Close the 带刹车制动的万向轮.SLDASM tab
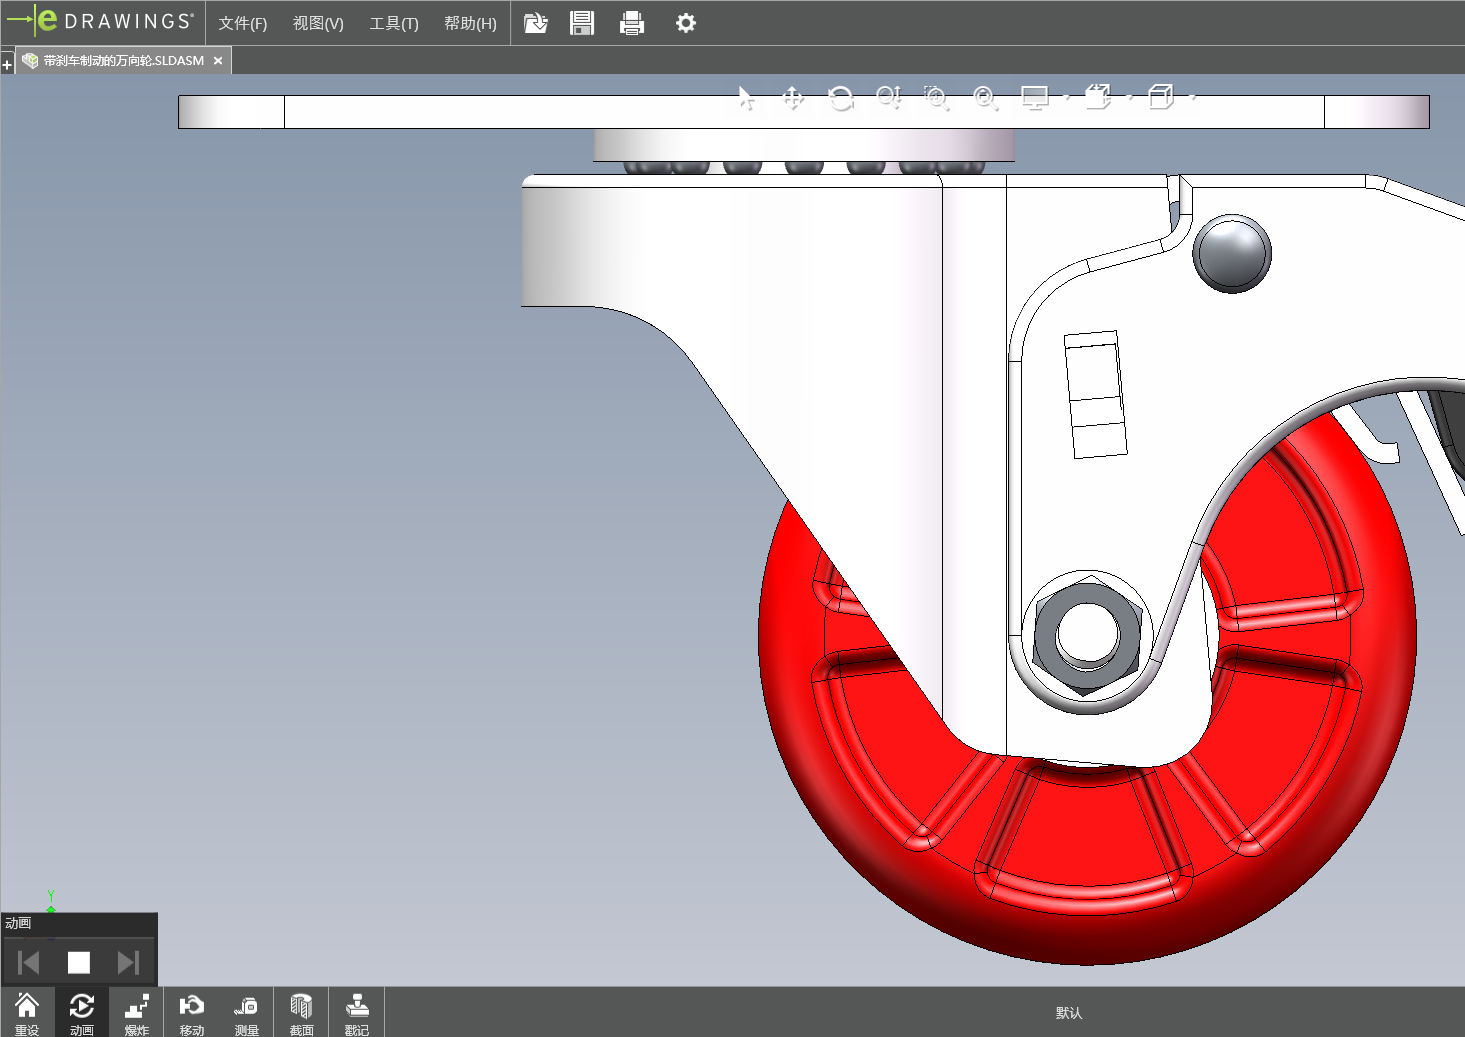 point(218,61)
